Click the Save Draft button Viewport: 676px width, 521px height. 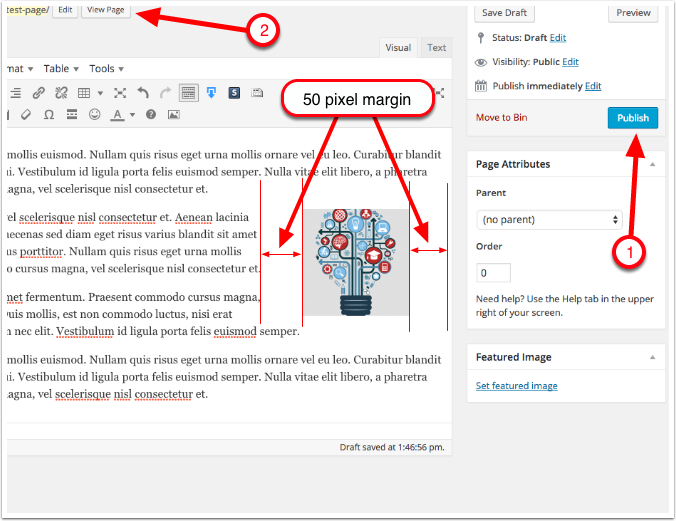(504, 13)
